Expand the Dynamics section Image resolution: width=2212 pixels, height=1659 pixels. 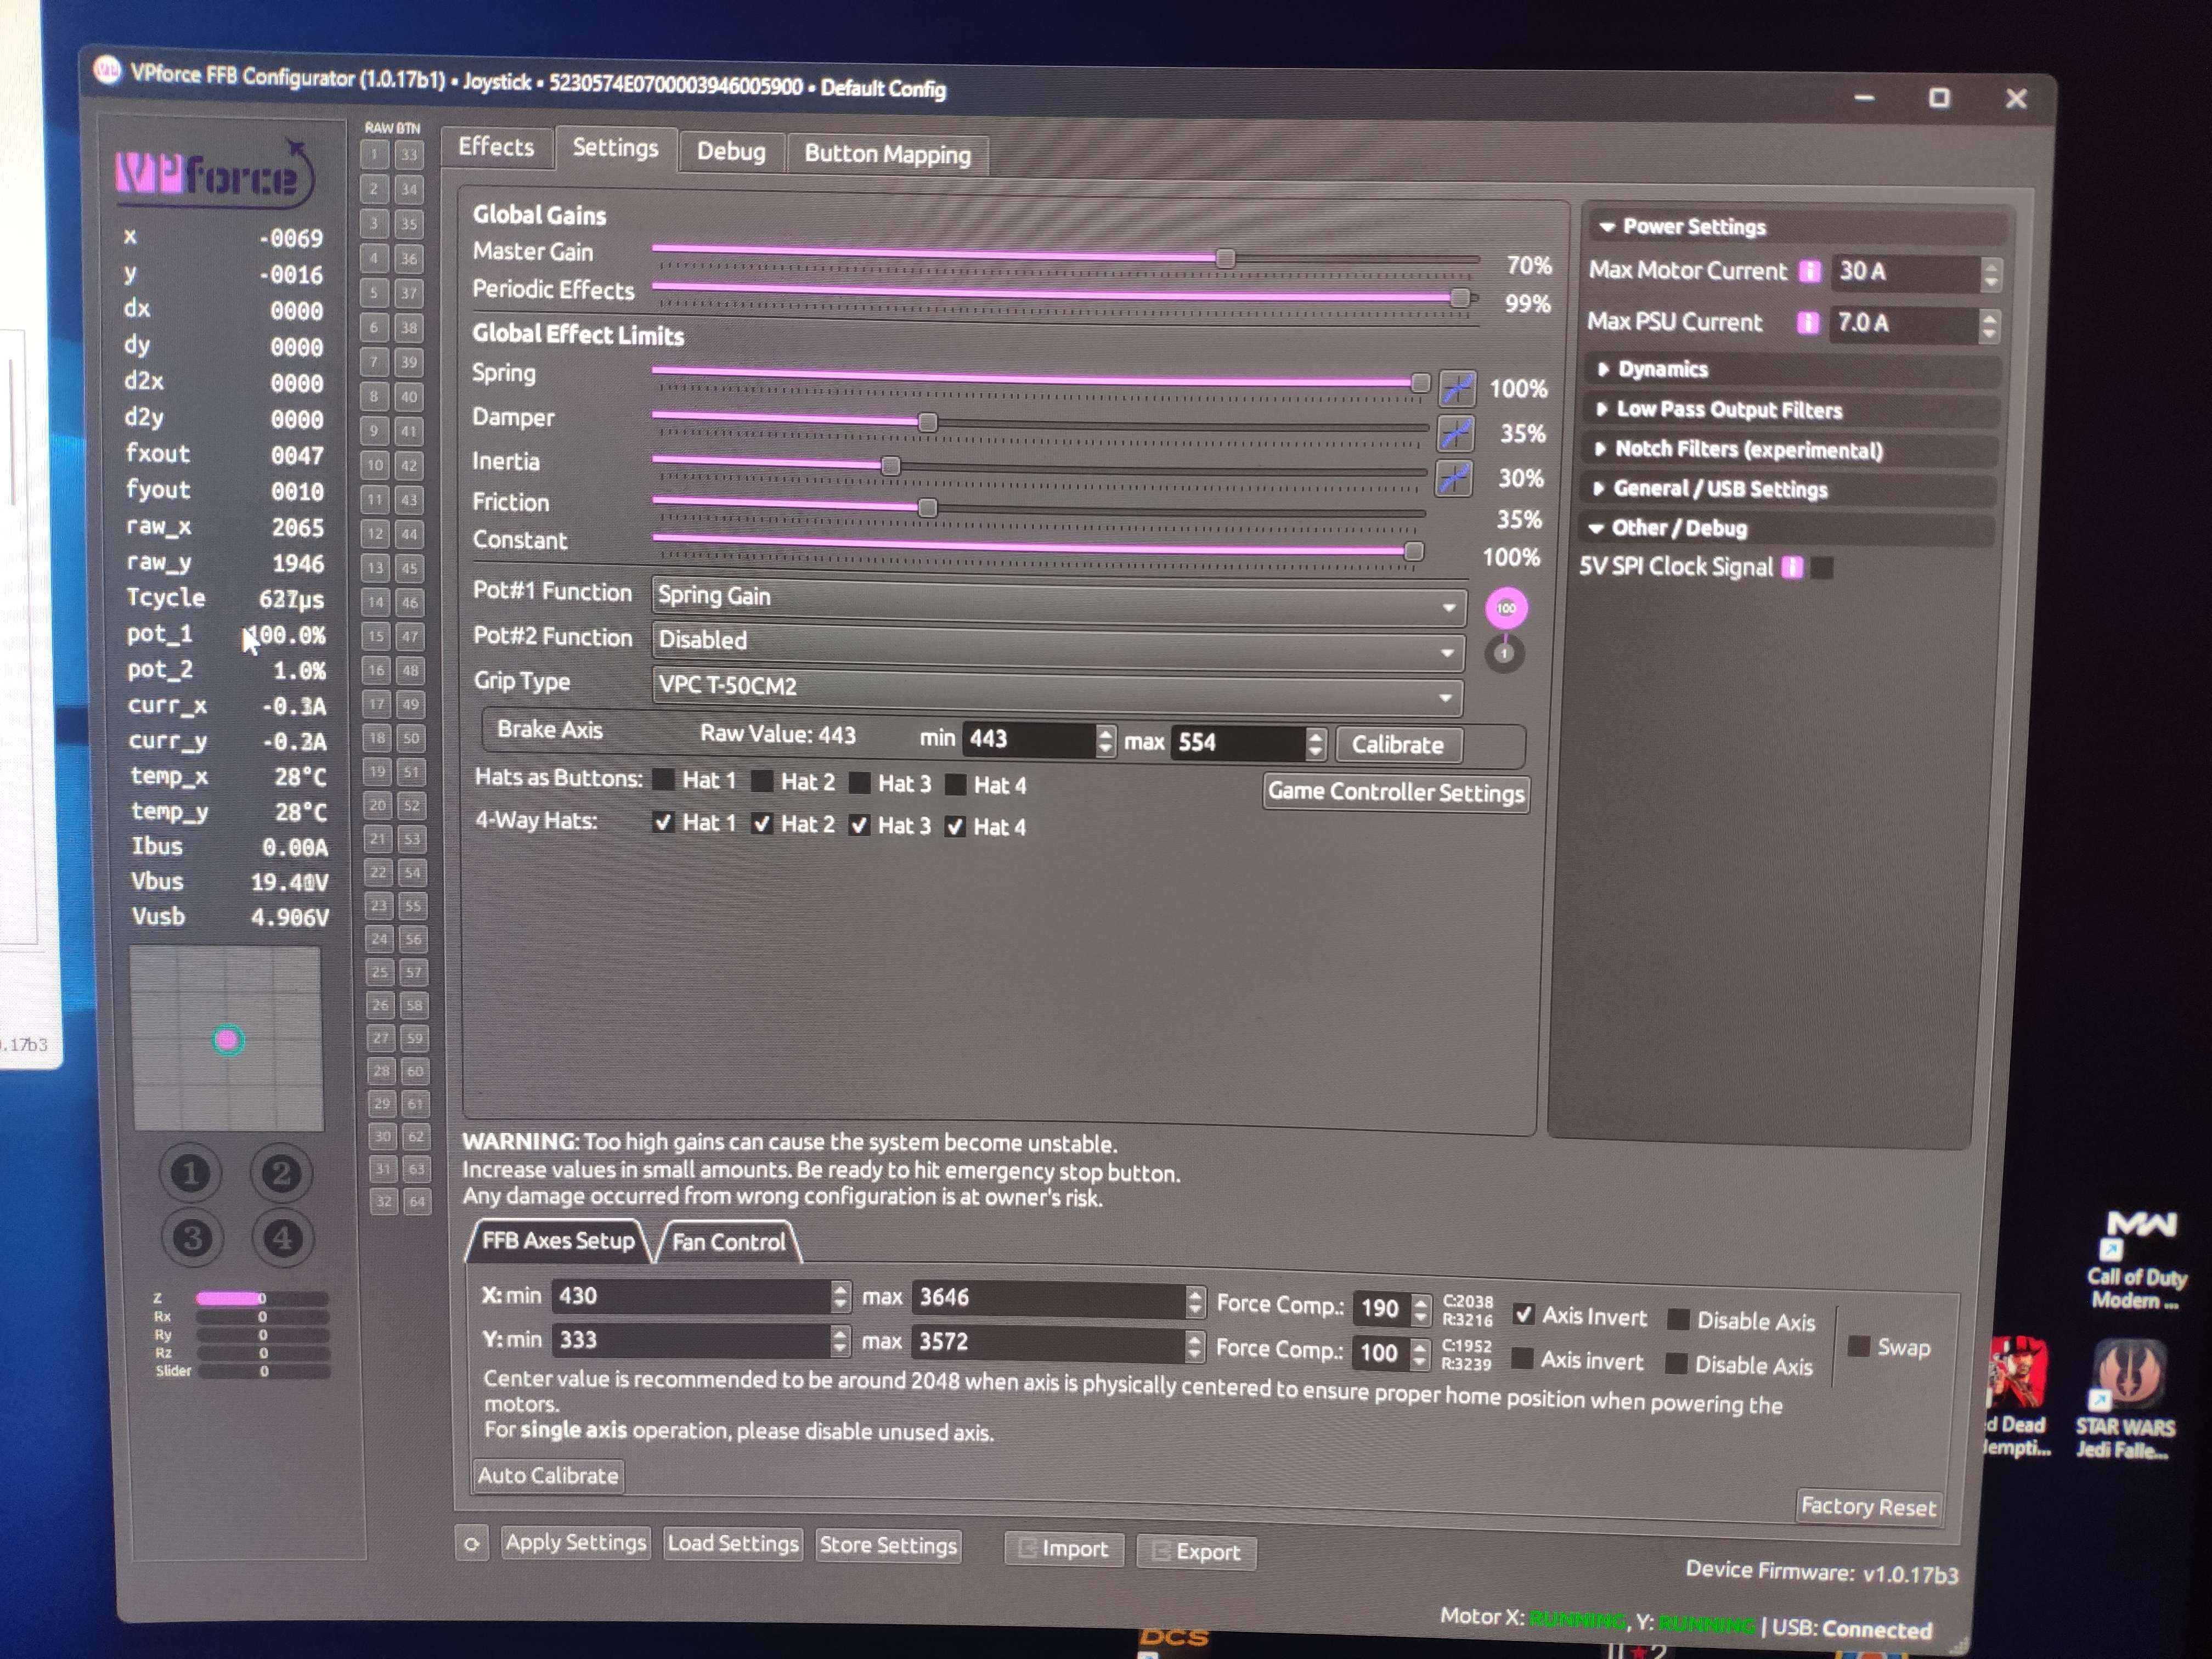coord(1662,369)
